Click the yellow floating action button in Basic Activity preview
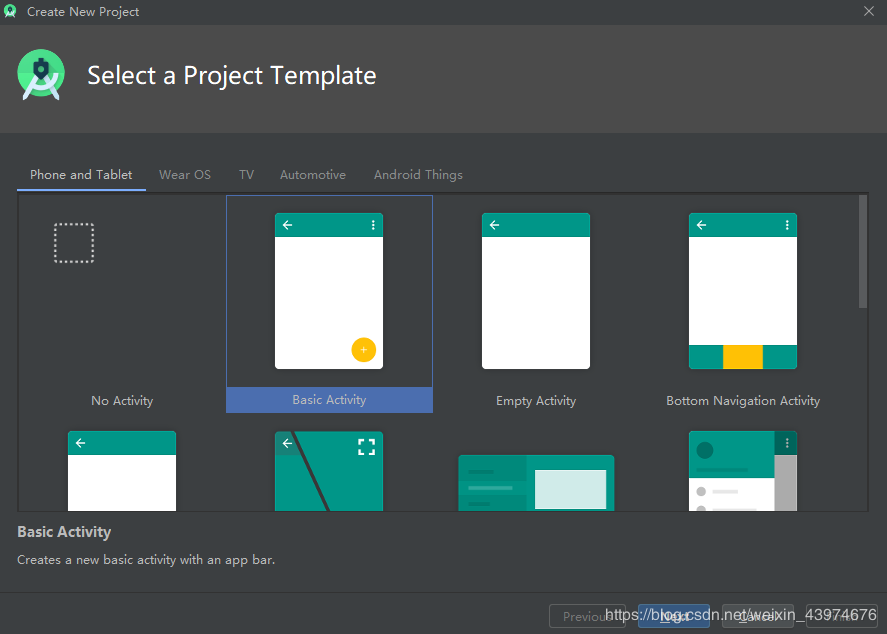 [363, 350]
